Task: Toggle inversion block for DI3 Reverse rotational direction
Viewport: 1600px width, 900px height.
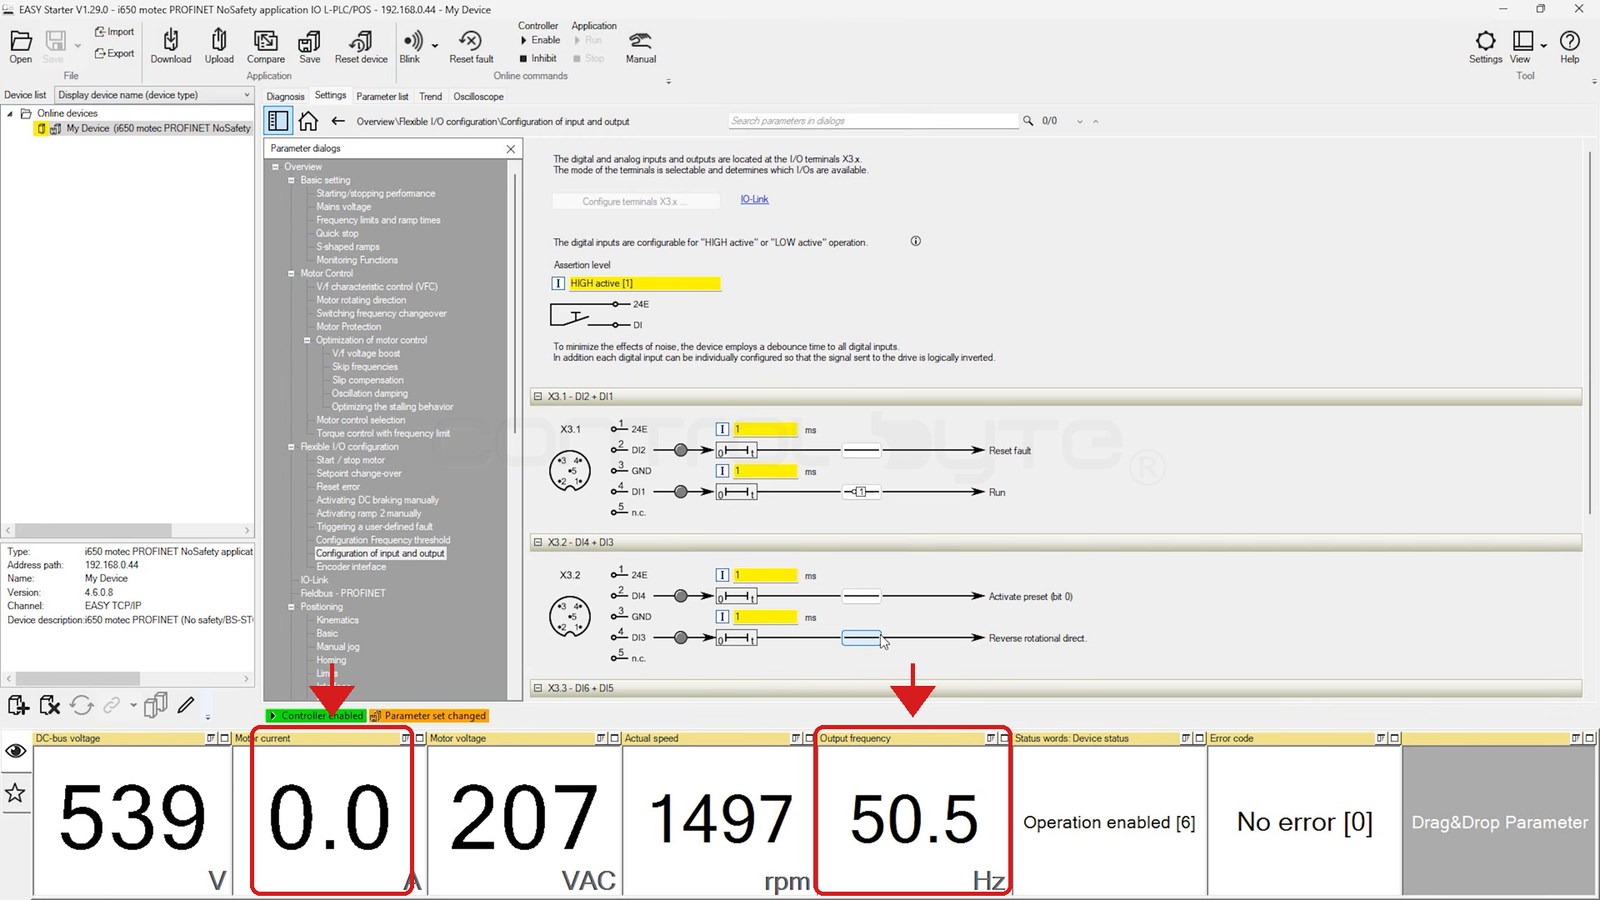Action: click(x=861, y=638)
